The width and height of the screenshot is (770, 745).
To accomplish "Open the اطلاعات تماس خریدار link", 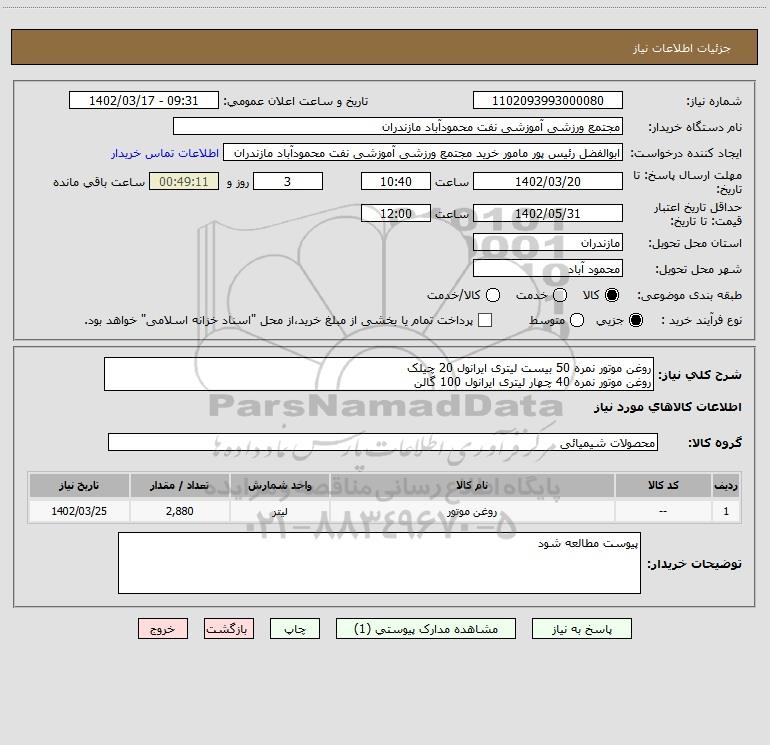I will point(165,153).
